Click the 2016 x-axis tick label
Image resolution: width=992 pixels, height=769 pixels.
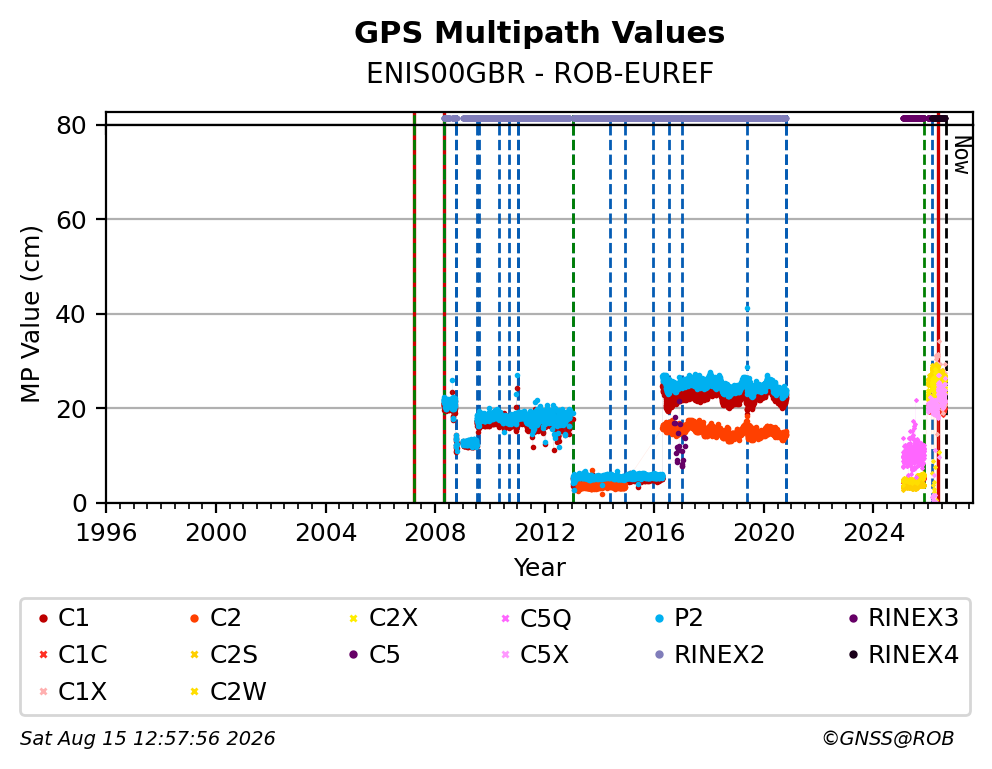654,533
